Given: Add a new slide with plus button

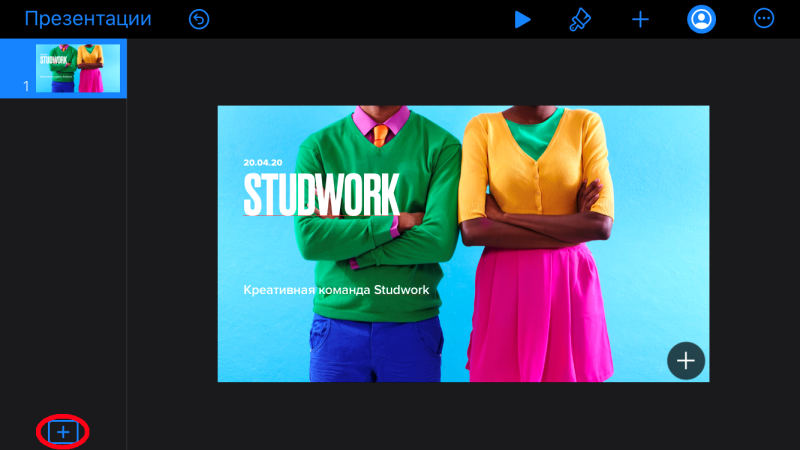Looking at the screenshot, I should 63,432.
